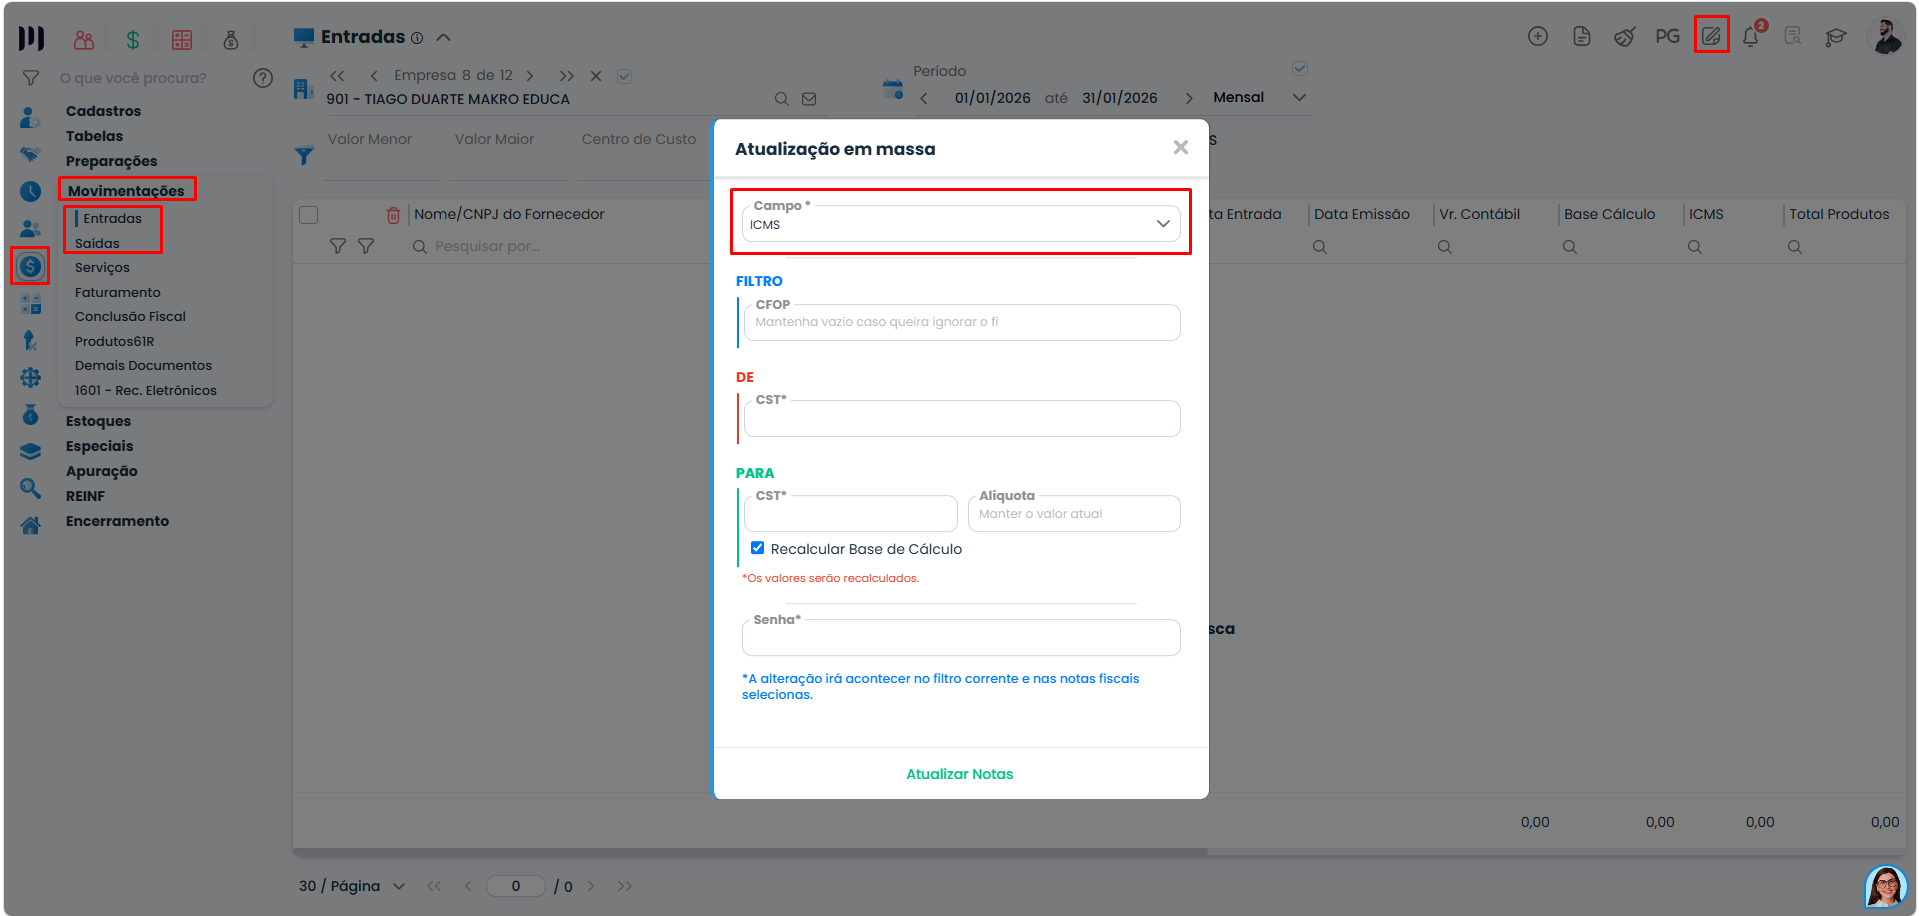Toggle the Recalcular Base de Cálculo checkbox

tap(757, 548)
